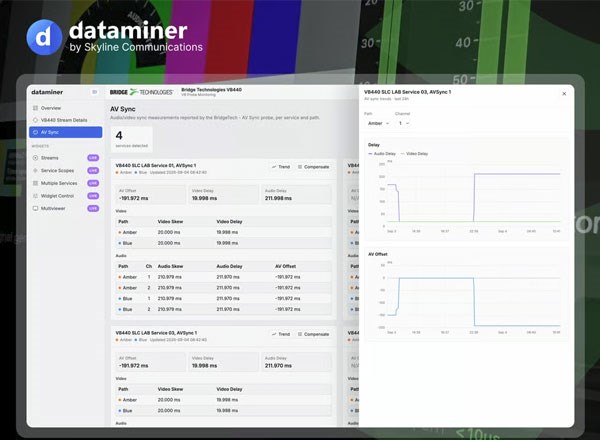This screenshot has height=440, width=600.
Task: Click the Video Skew column header in Service 01
Action: (170, 222)
